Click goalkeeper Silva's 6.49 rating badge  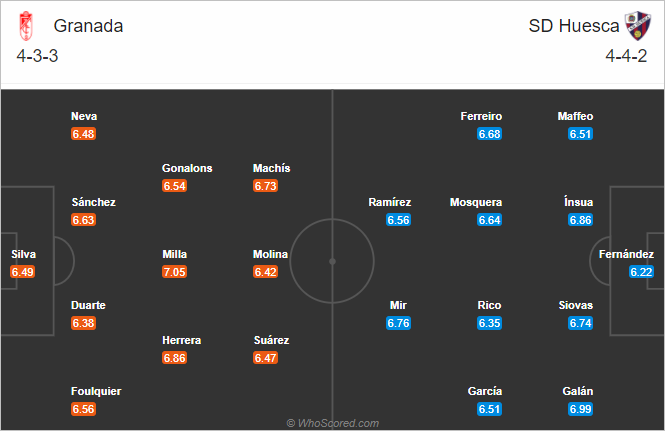point(22,271)
